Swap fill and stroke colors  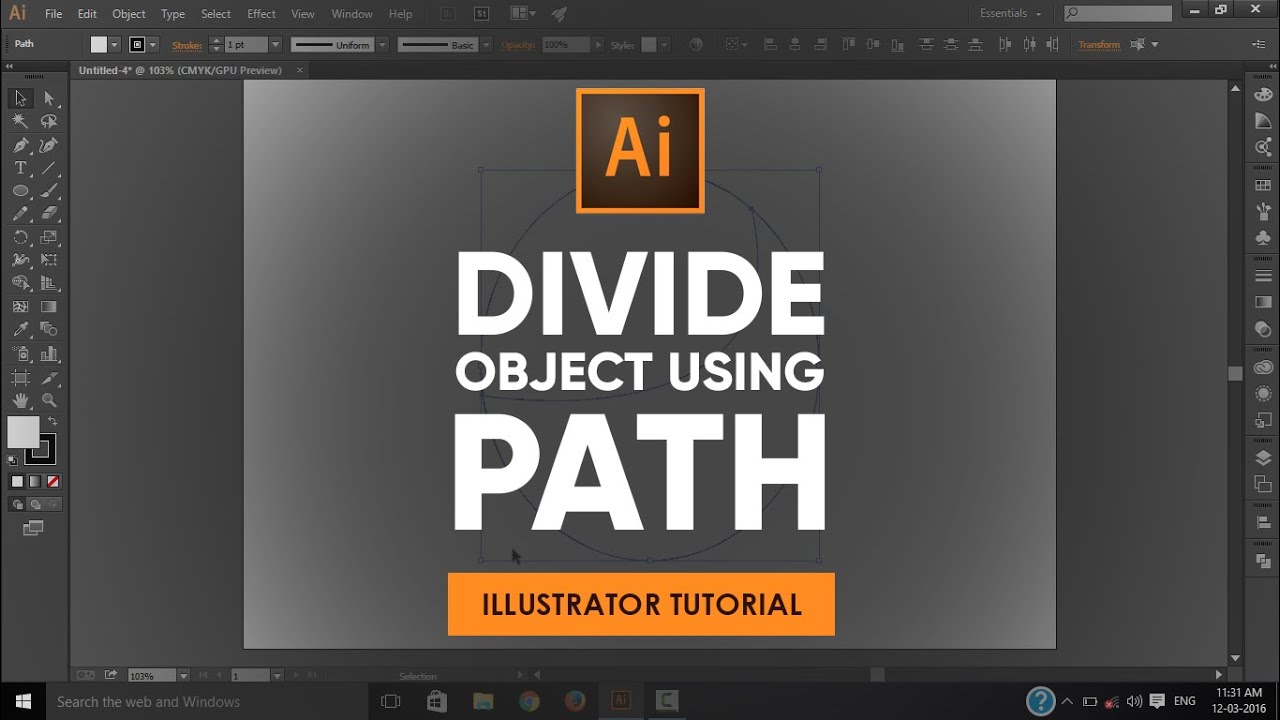coord(52,421)
